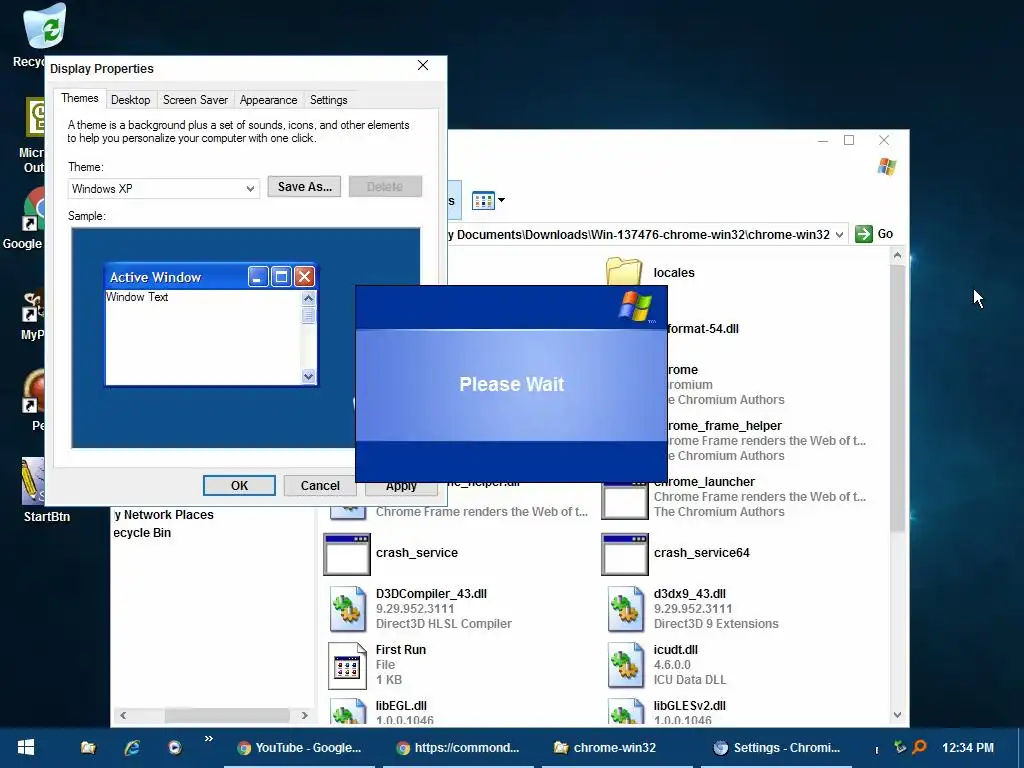Click the greyed-out Delete button
1024x768 pixels.
[385, 187]
